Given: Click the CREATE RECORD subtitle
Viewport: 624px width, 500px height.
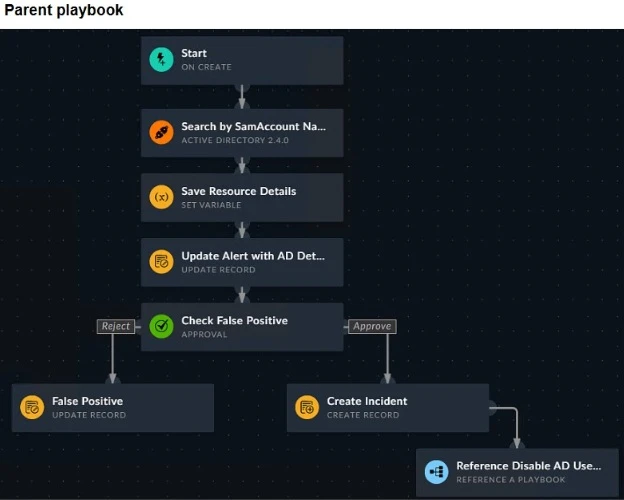Looking at the screenshot, I should [363, 415].
